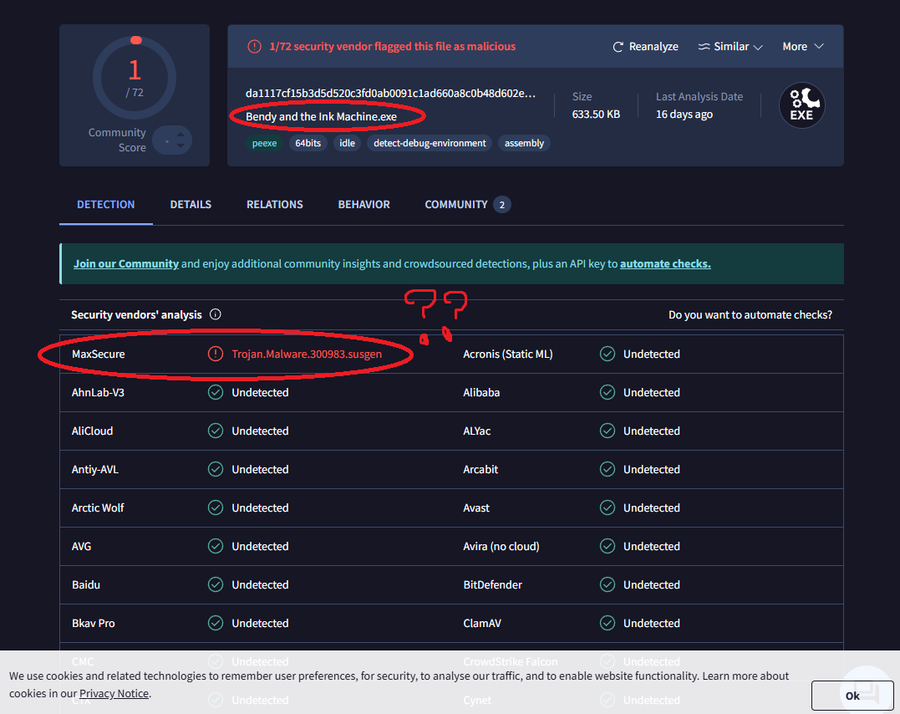The image size is (900, 714).
Task: Click the Baidu vendor name
Action: pos(86,585)
